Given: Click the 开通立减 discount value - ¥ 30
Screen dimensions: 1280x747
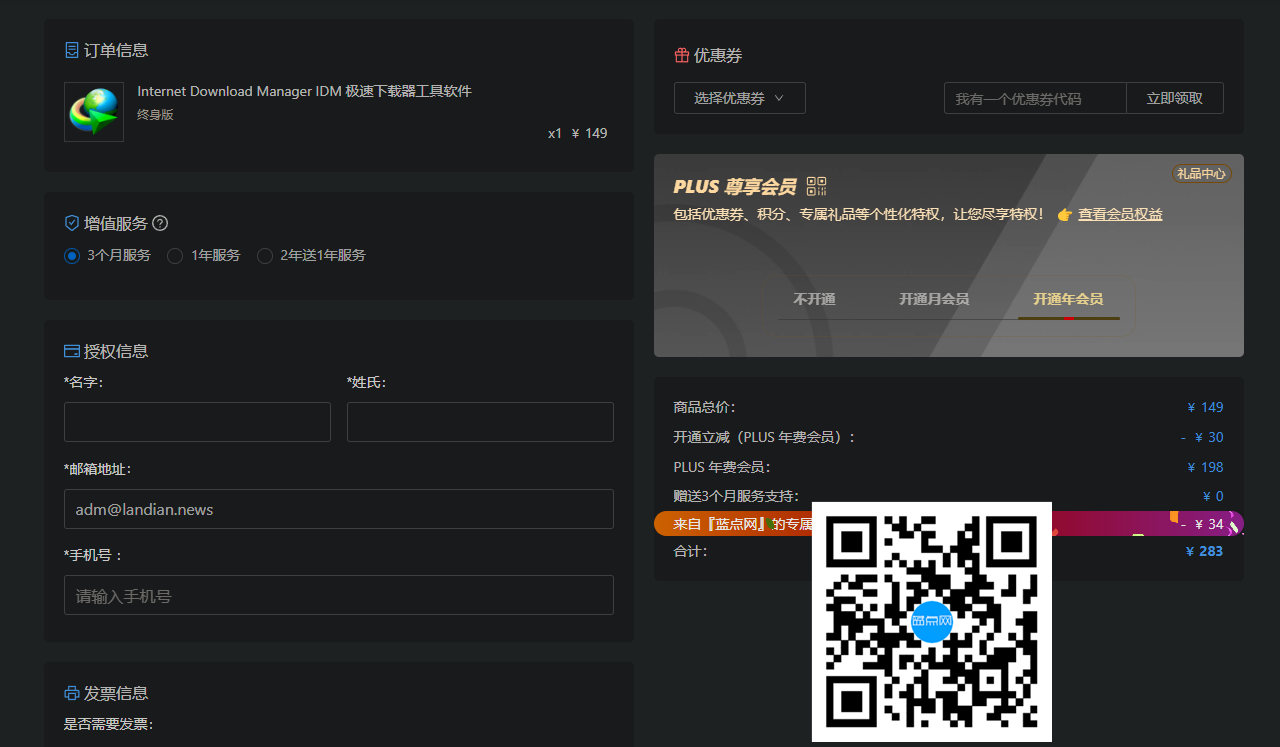Looking at the screenshot, I should [1202, 437].
